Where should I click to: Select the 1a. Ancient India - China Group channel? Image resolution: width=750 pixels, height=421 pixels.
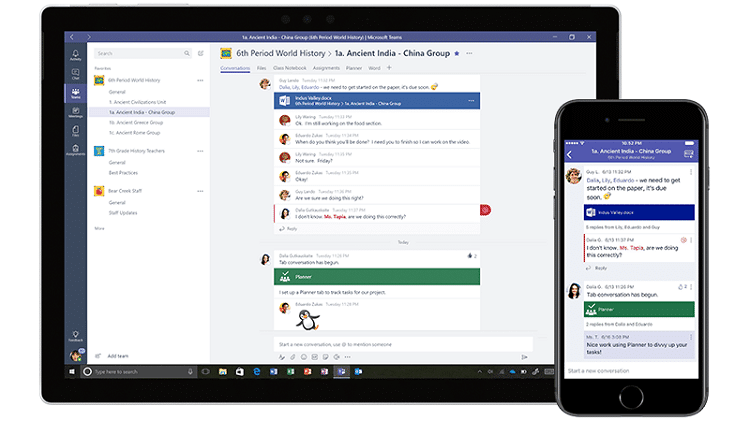(x=149, y=112)
